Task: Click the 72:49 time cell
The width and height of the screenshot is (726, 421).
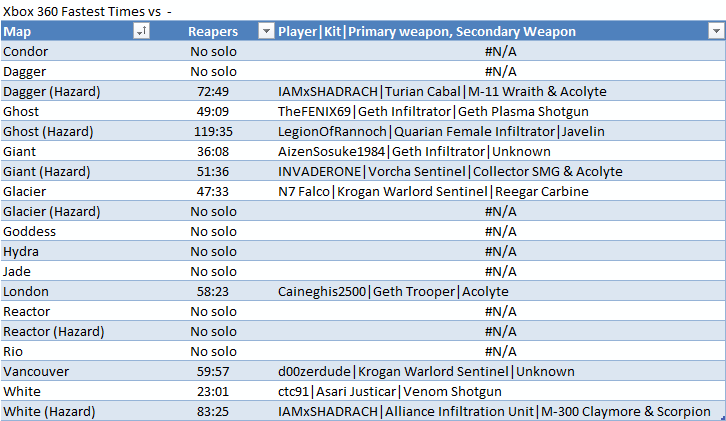Action: tap(213, 91)
